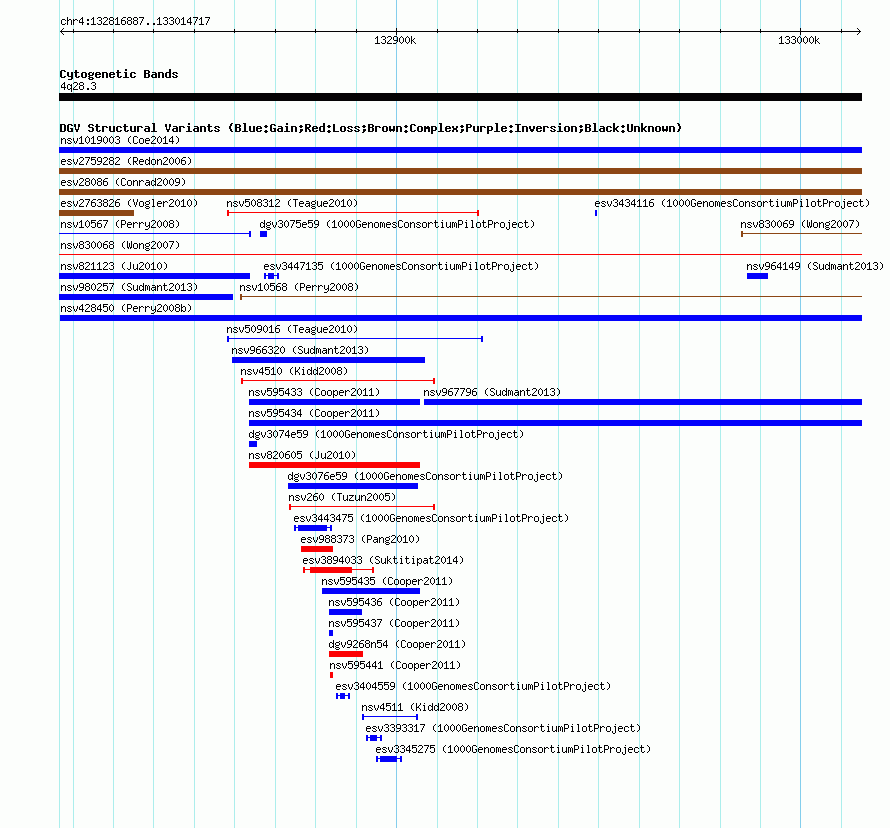This screenshot has width=890, height=828.
Task: Select nsv10568 (Perry2008) label
Action: [299, 287]
